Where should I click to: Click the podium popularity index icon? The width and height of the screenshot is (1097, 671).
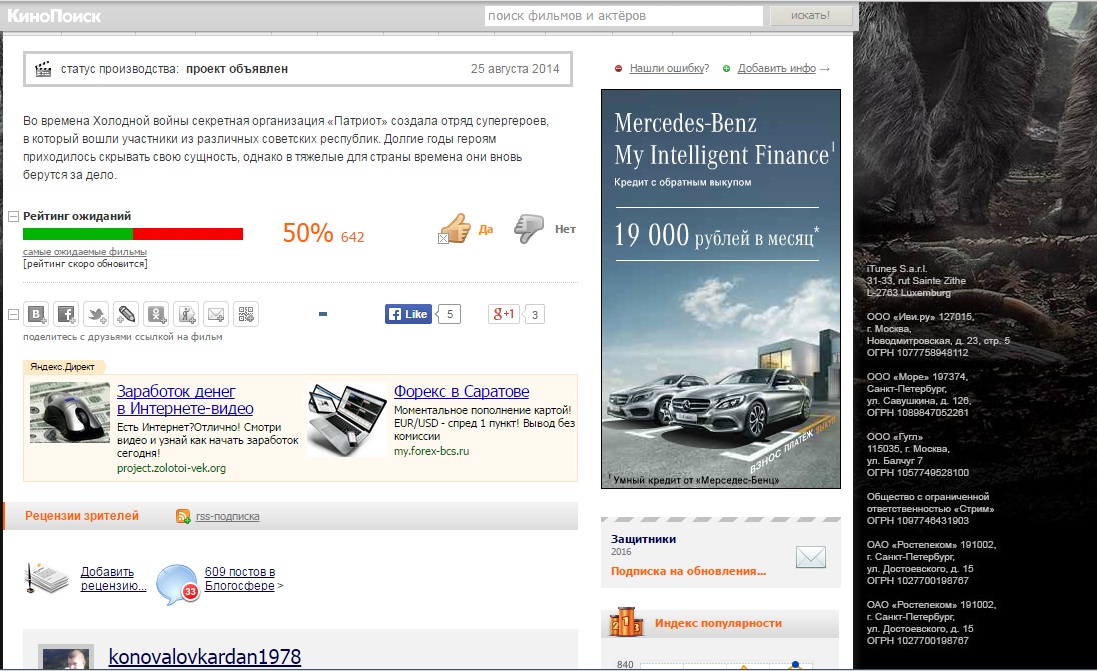tap(626, 622)
